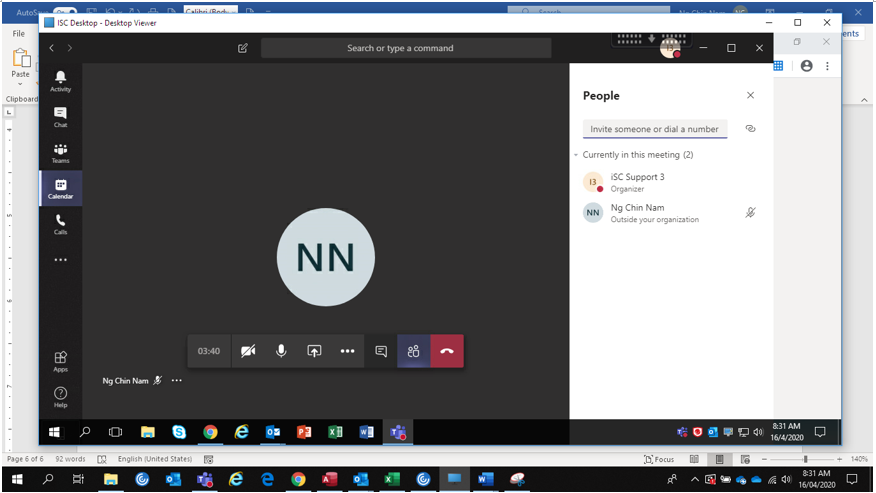This screenshot has width=876, height=493.
Task: Open remote notification center
Action: [820, 432]
